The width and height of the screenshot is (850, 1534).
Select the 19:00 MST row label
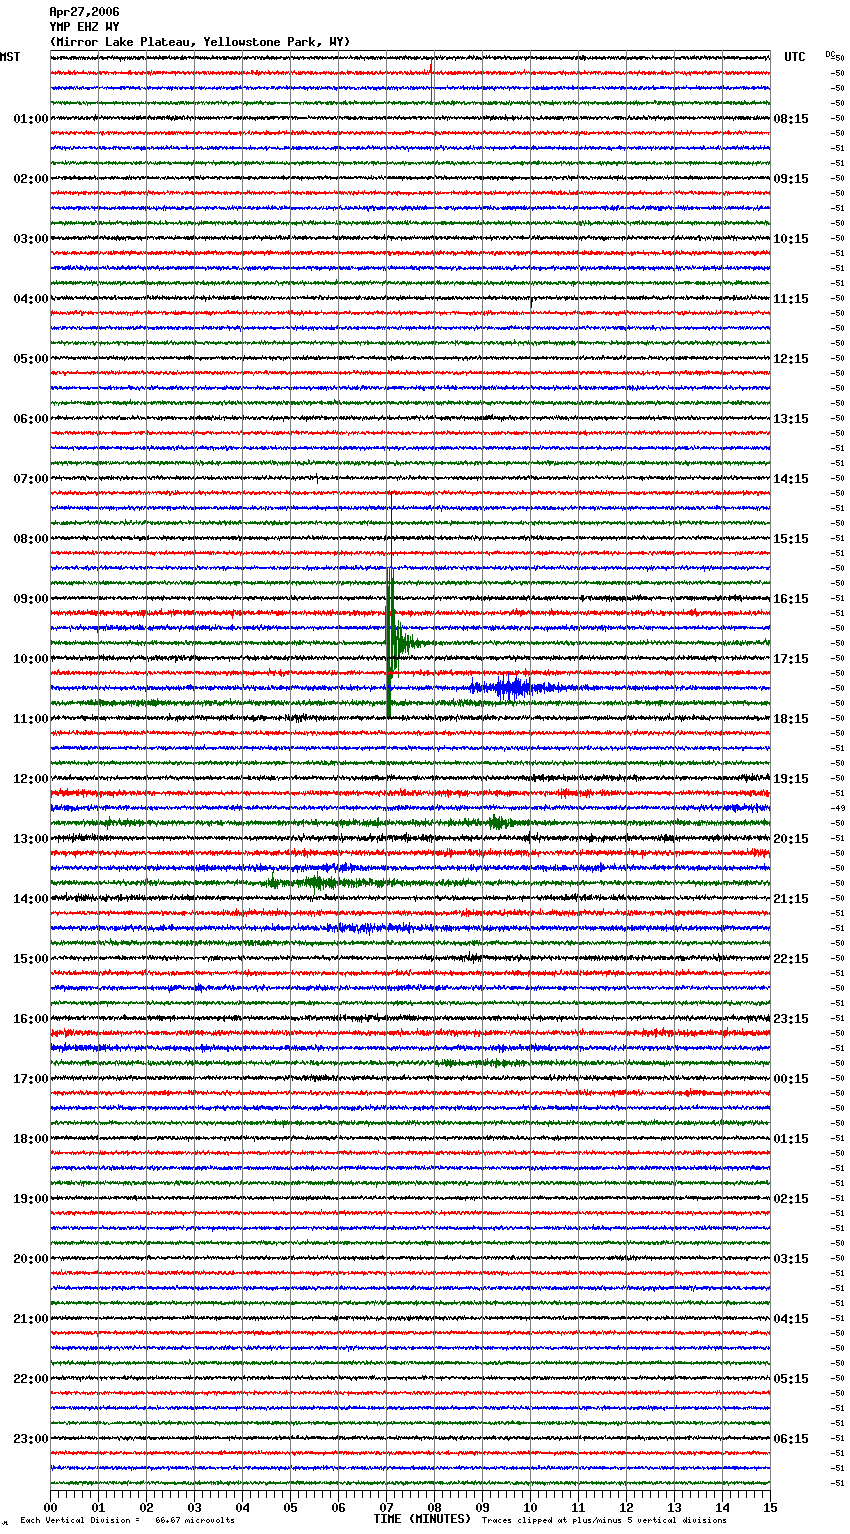tap(31, 1199)
